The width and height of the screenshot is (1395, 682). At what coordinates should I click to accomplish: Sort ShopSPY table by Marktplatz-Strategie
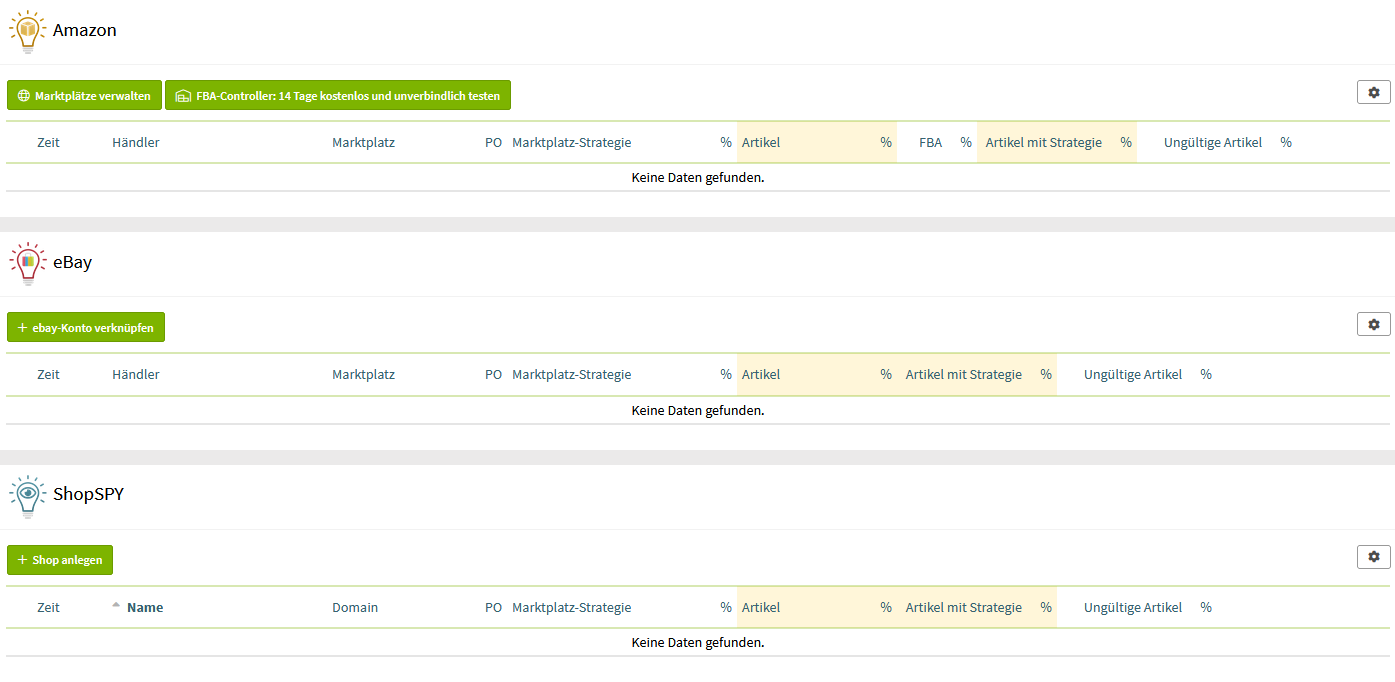pos(571,608)
